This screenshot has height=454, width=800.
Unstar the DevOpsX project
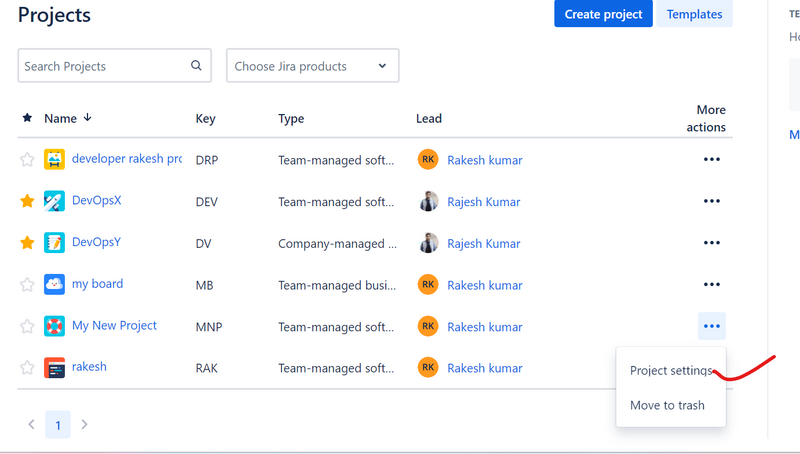pyautogui.click(x=27, y=201)
